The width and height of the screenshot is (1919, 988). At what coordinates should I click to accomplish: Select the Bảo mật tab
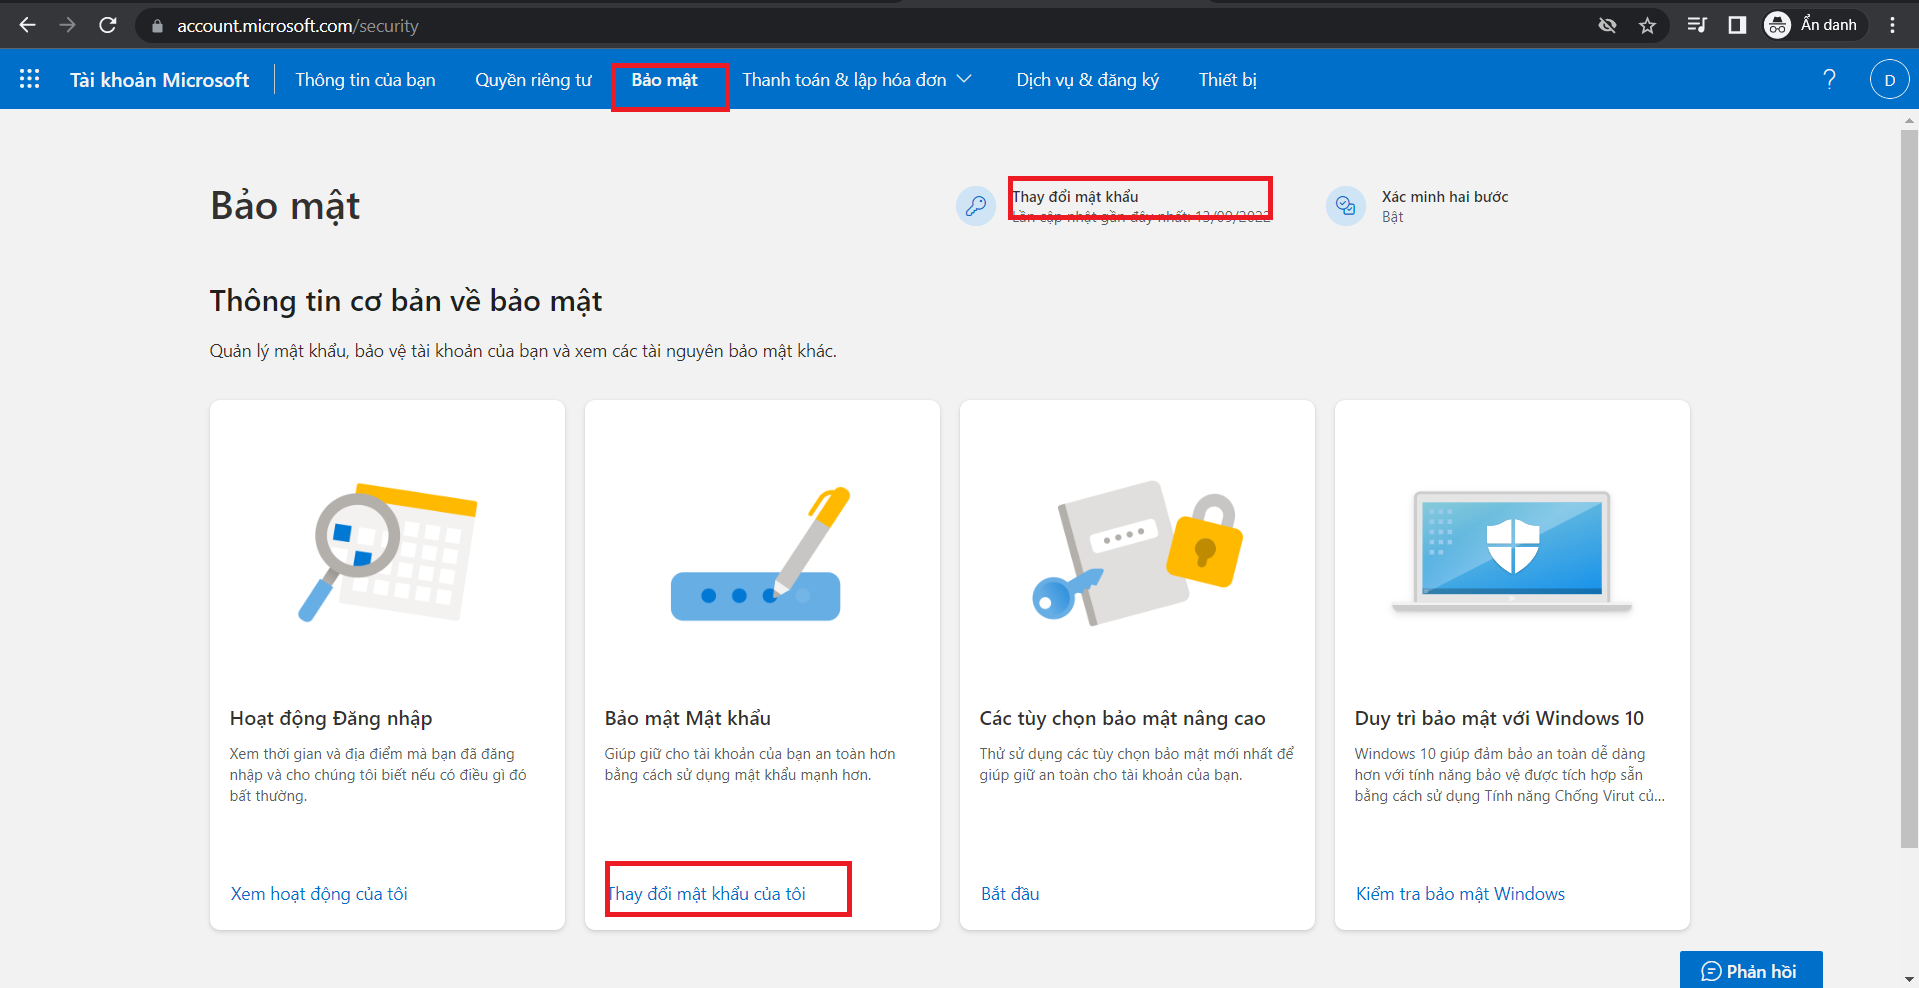pyautogui.click(x=665, y=80)
